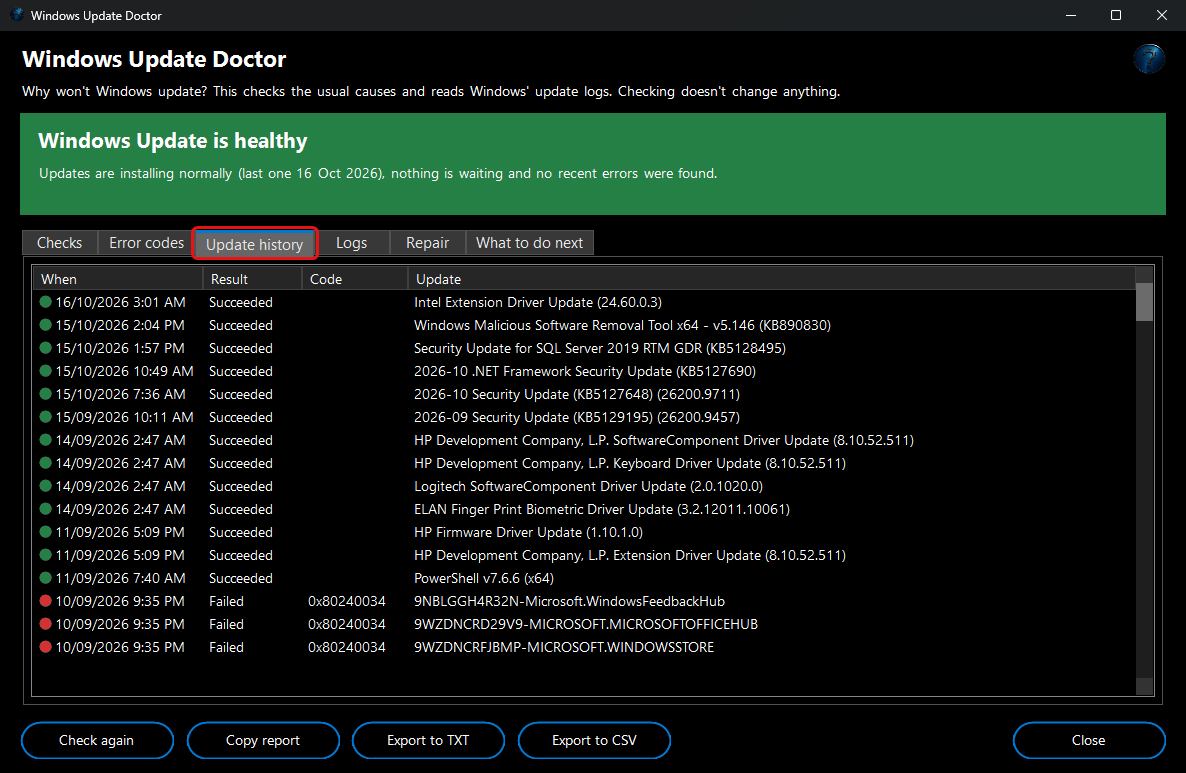
Task: Switch to the Logs tab
Action: click(x=352, y=243)
